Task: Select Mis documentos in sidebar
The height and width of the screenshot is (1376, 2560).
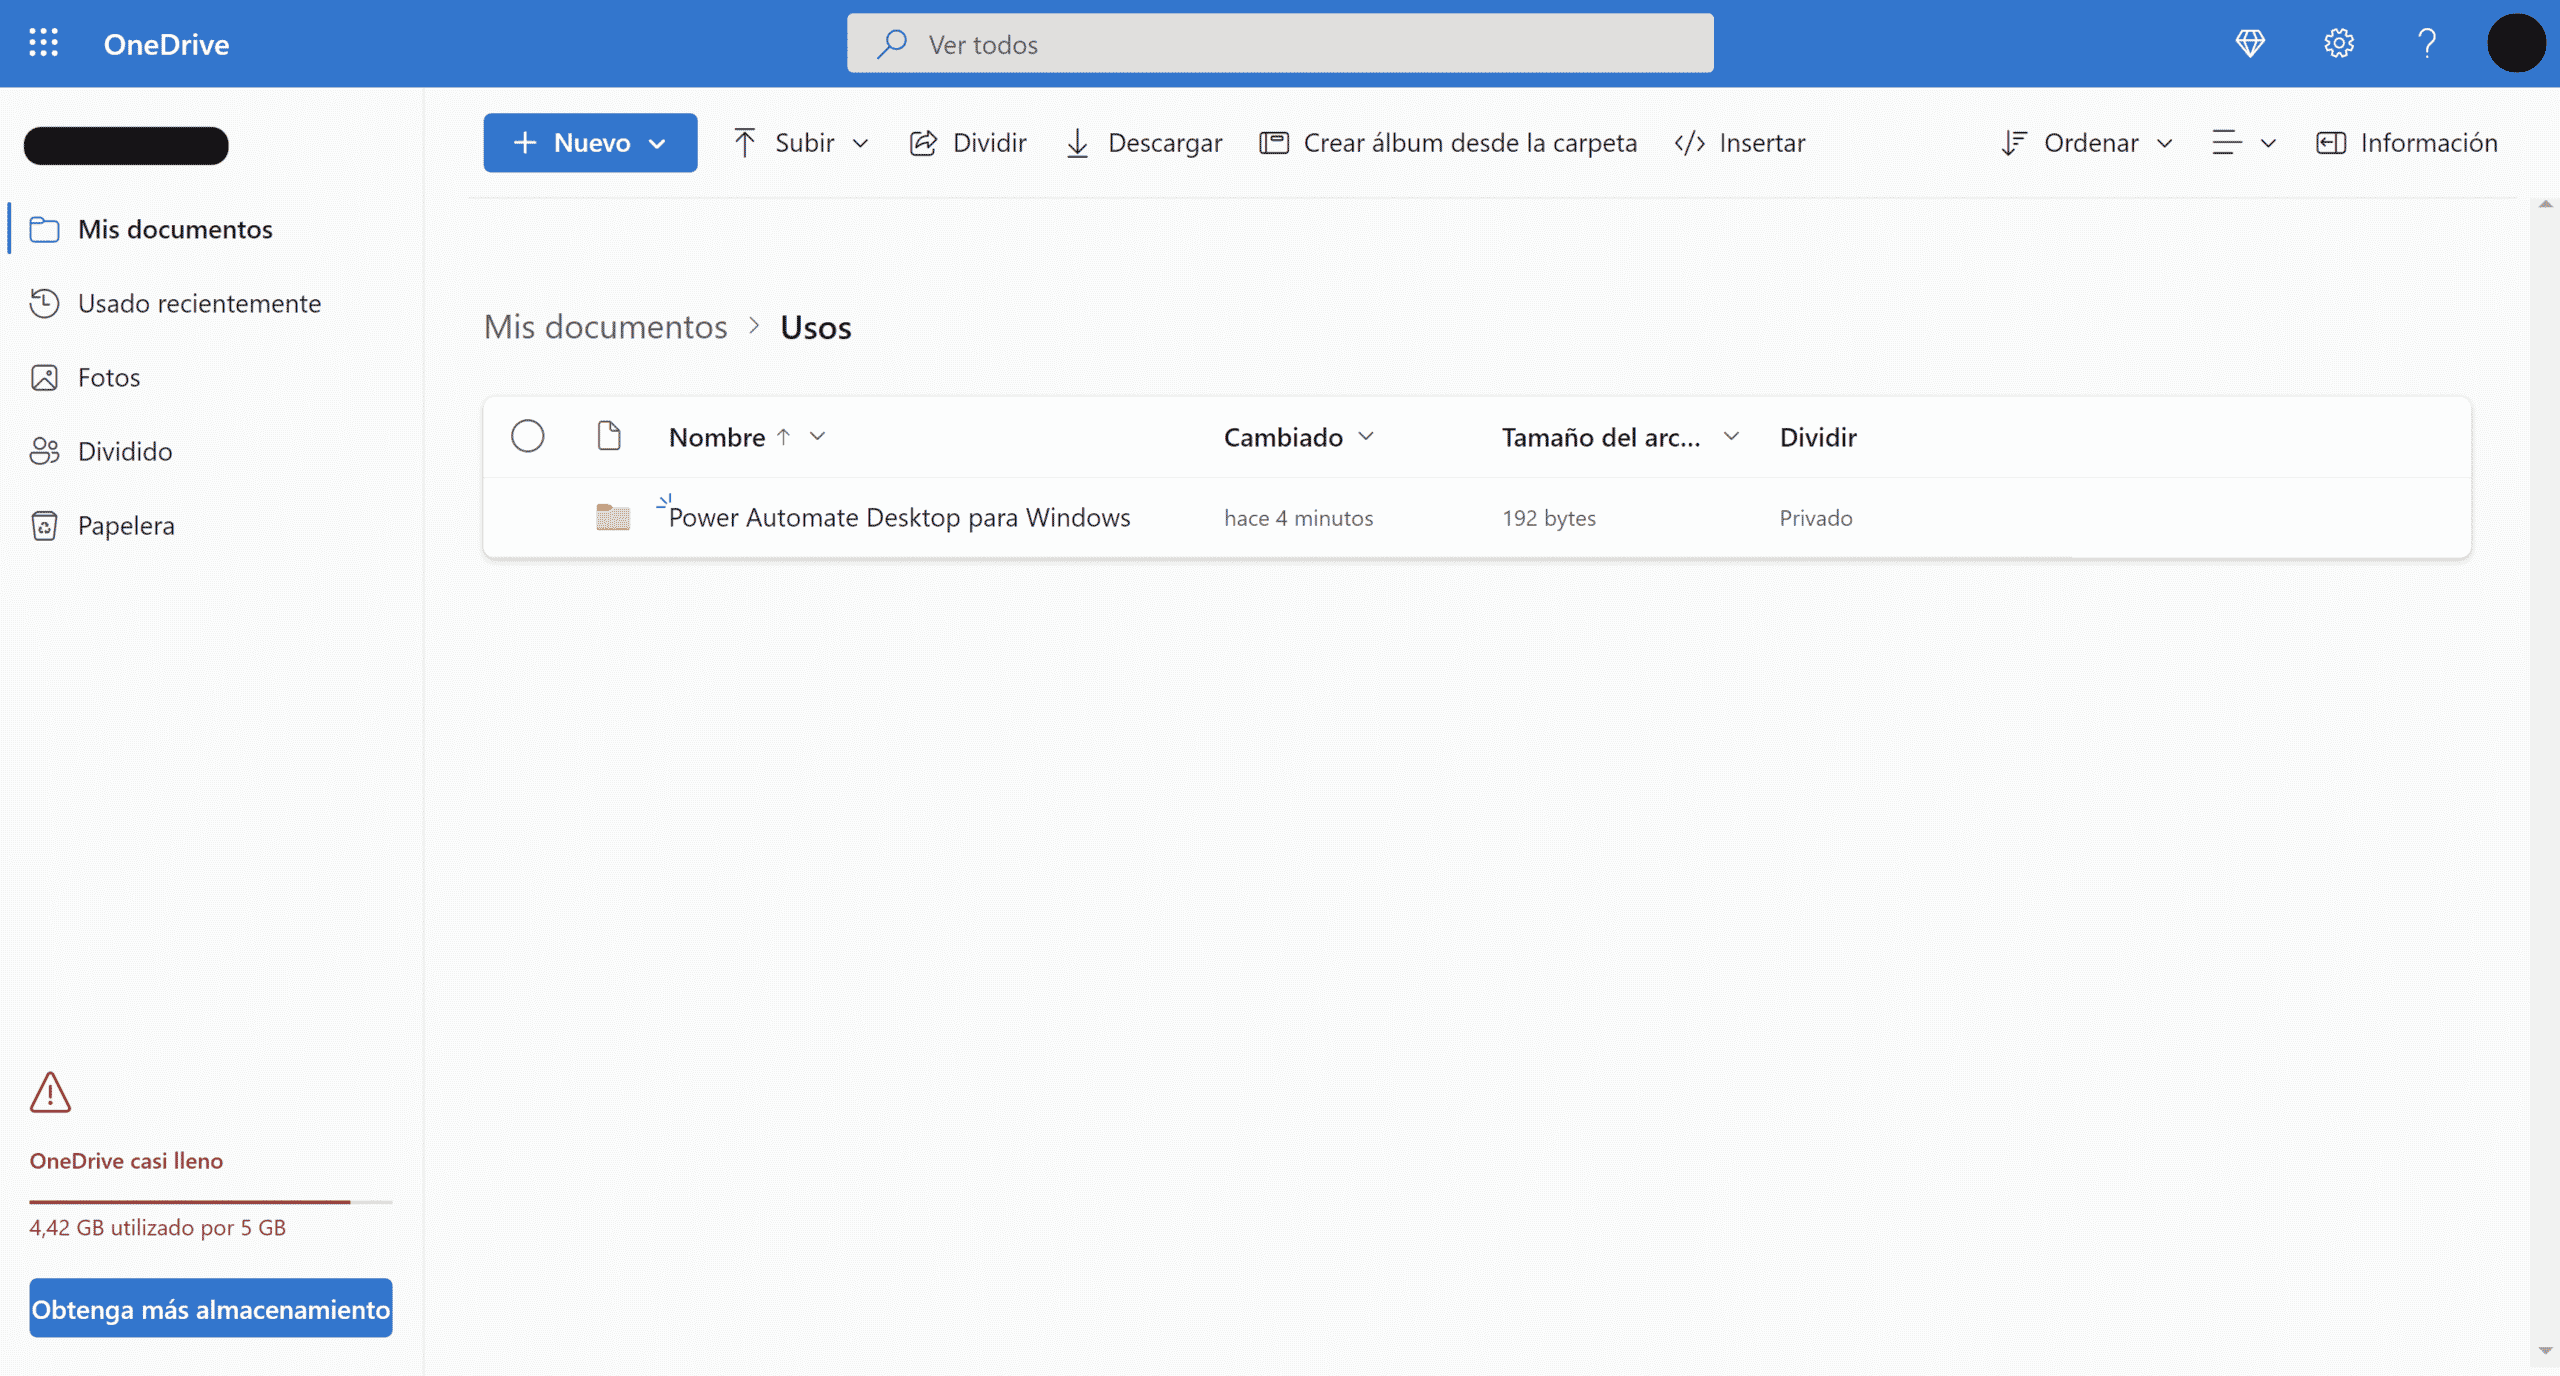Action: click(212, 229)
